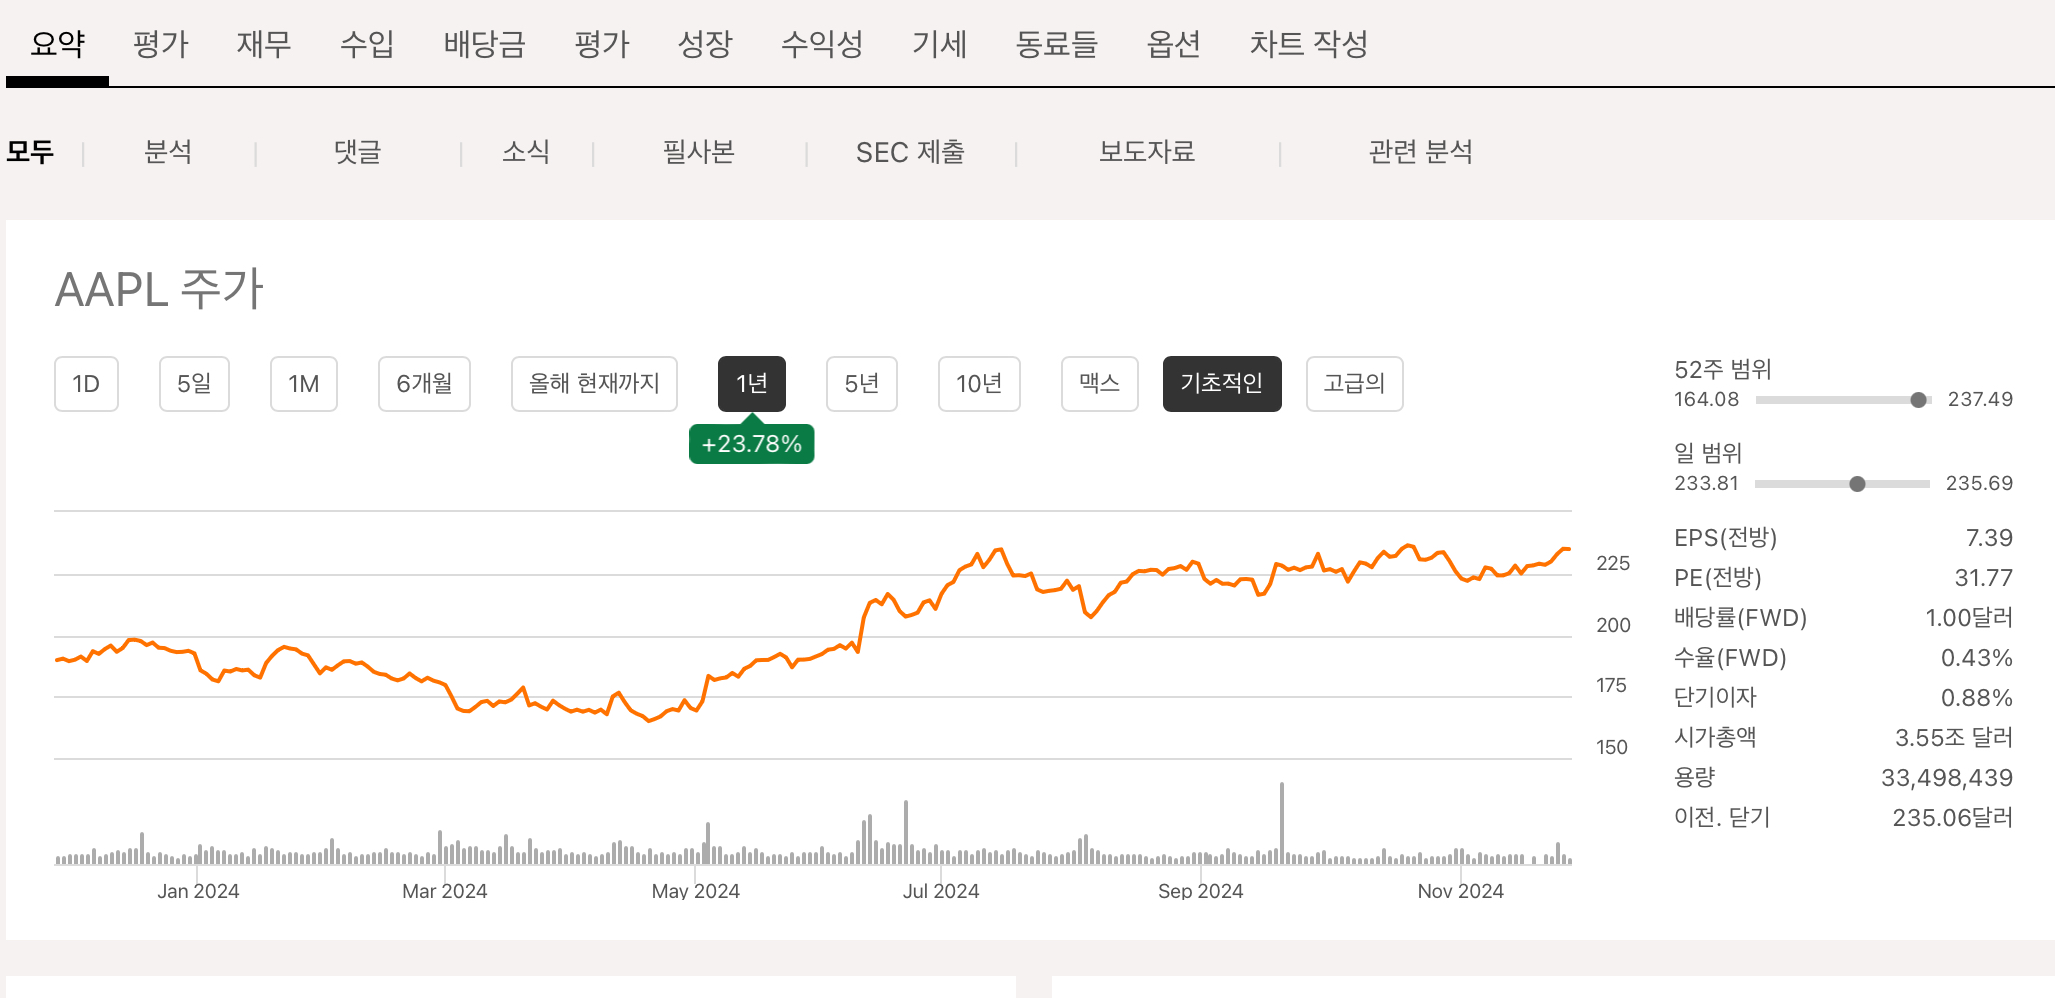The width and height of the screenshot is (2055, 998).
Task: Open the 차트 작성 tab
Action: coord(1308,44)
